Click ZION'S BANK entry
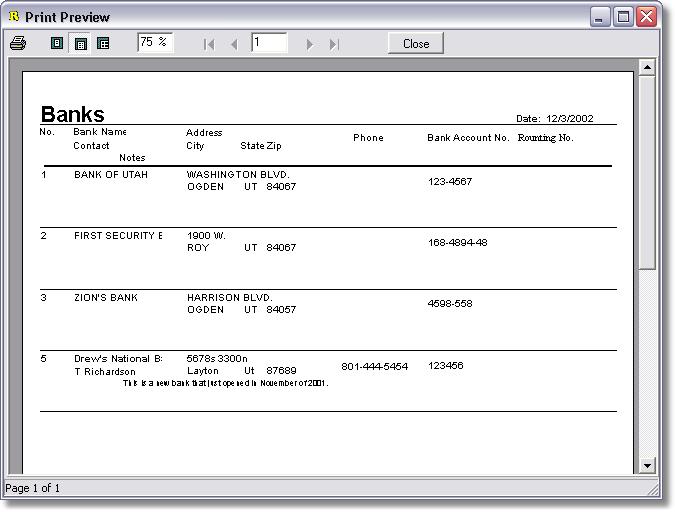Image resolution: width=675 pixels, height=512 pixels. coord(105,298)
